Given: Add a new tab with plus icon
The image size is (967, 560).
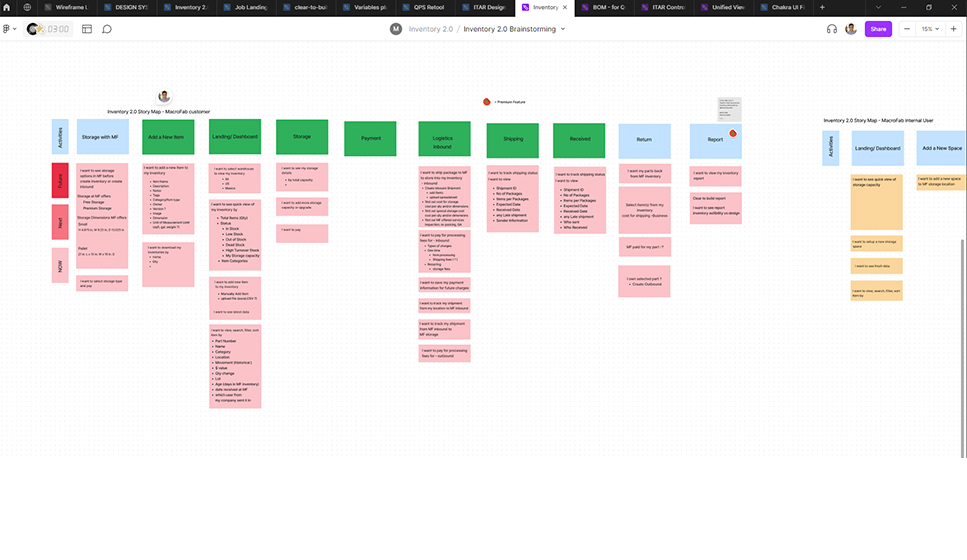Looking at the screenshot, I should coord(822,7).
